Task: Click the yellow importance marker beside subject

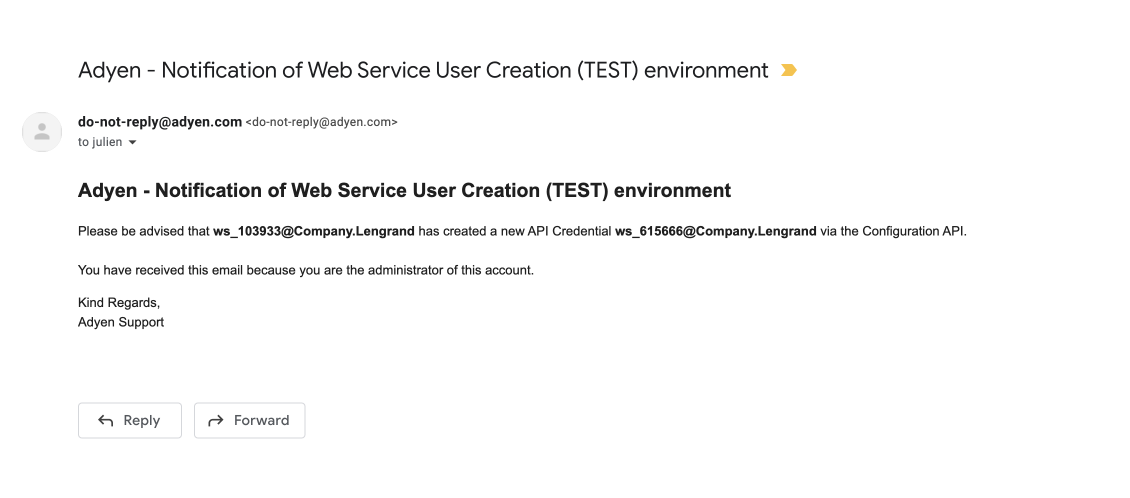Action: point(788,71)
